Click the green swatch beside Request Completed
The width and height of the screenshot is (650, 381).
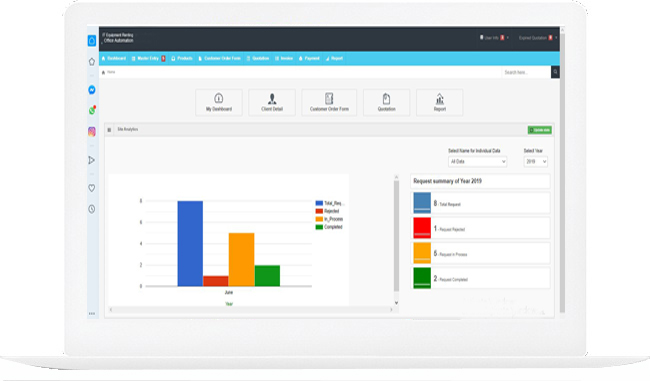click(422, 278)
